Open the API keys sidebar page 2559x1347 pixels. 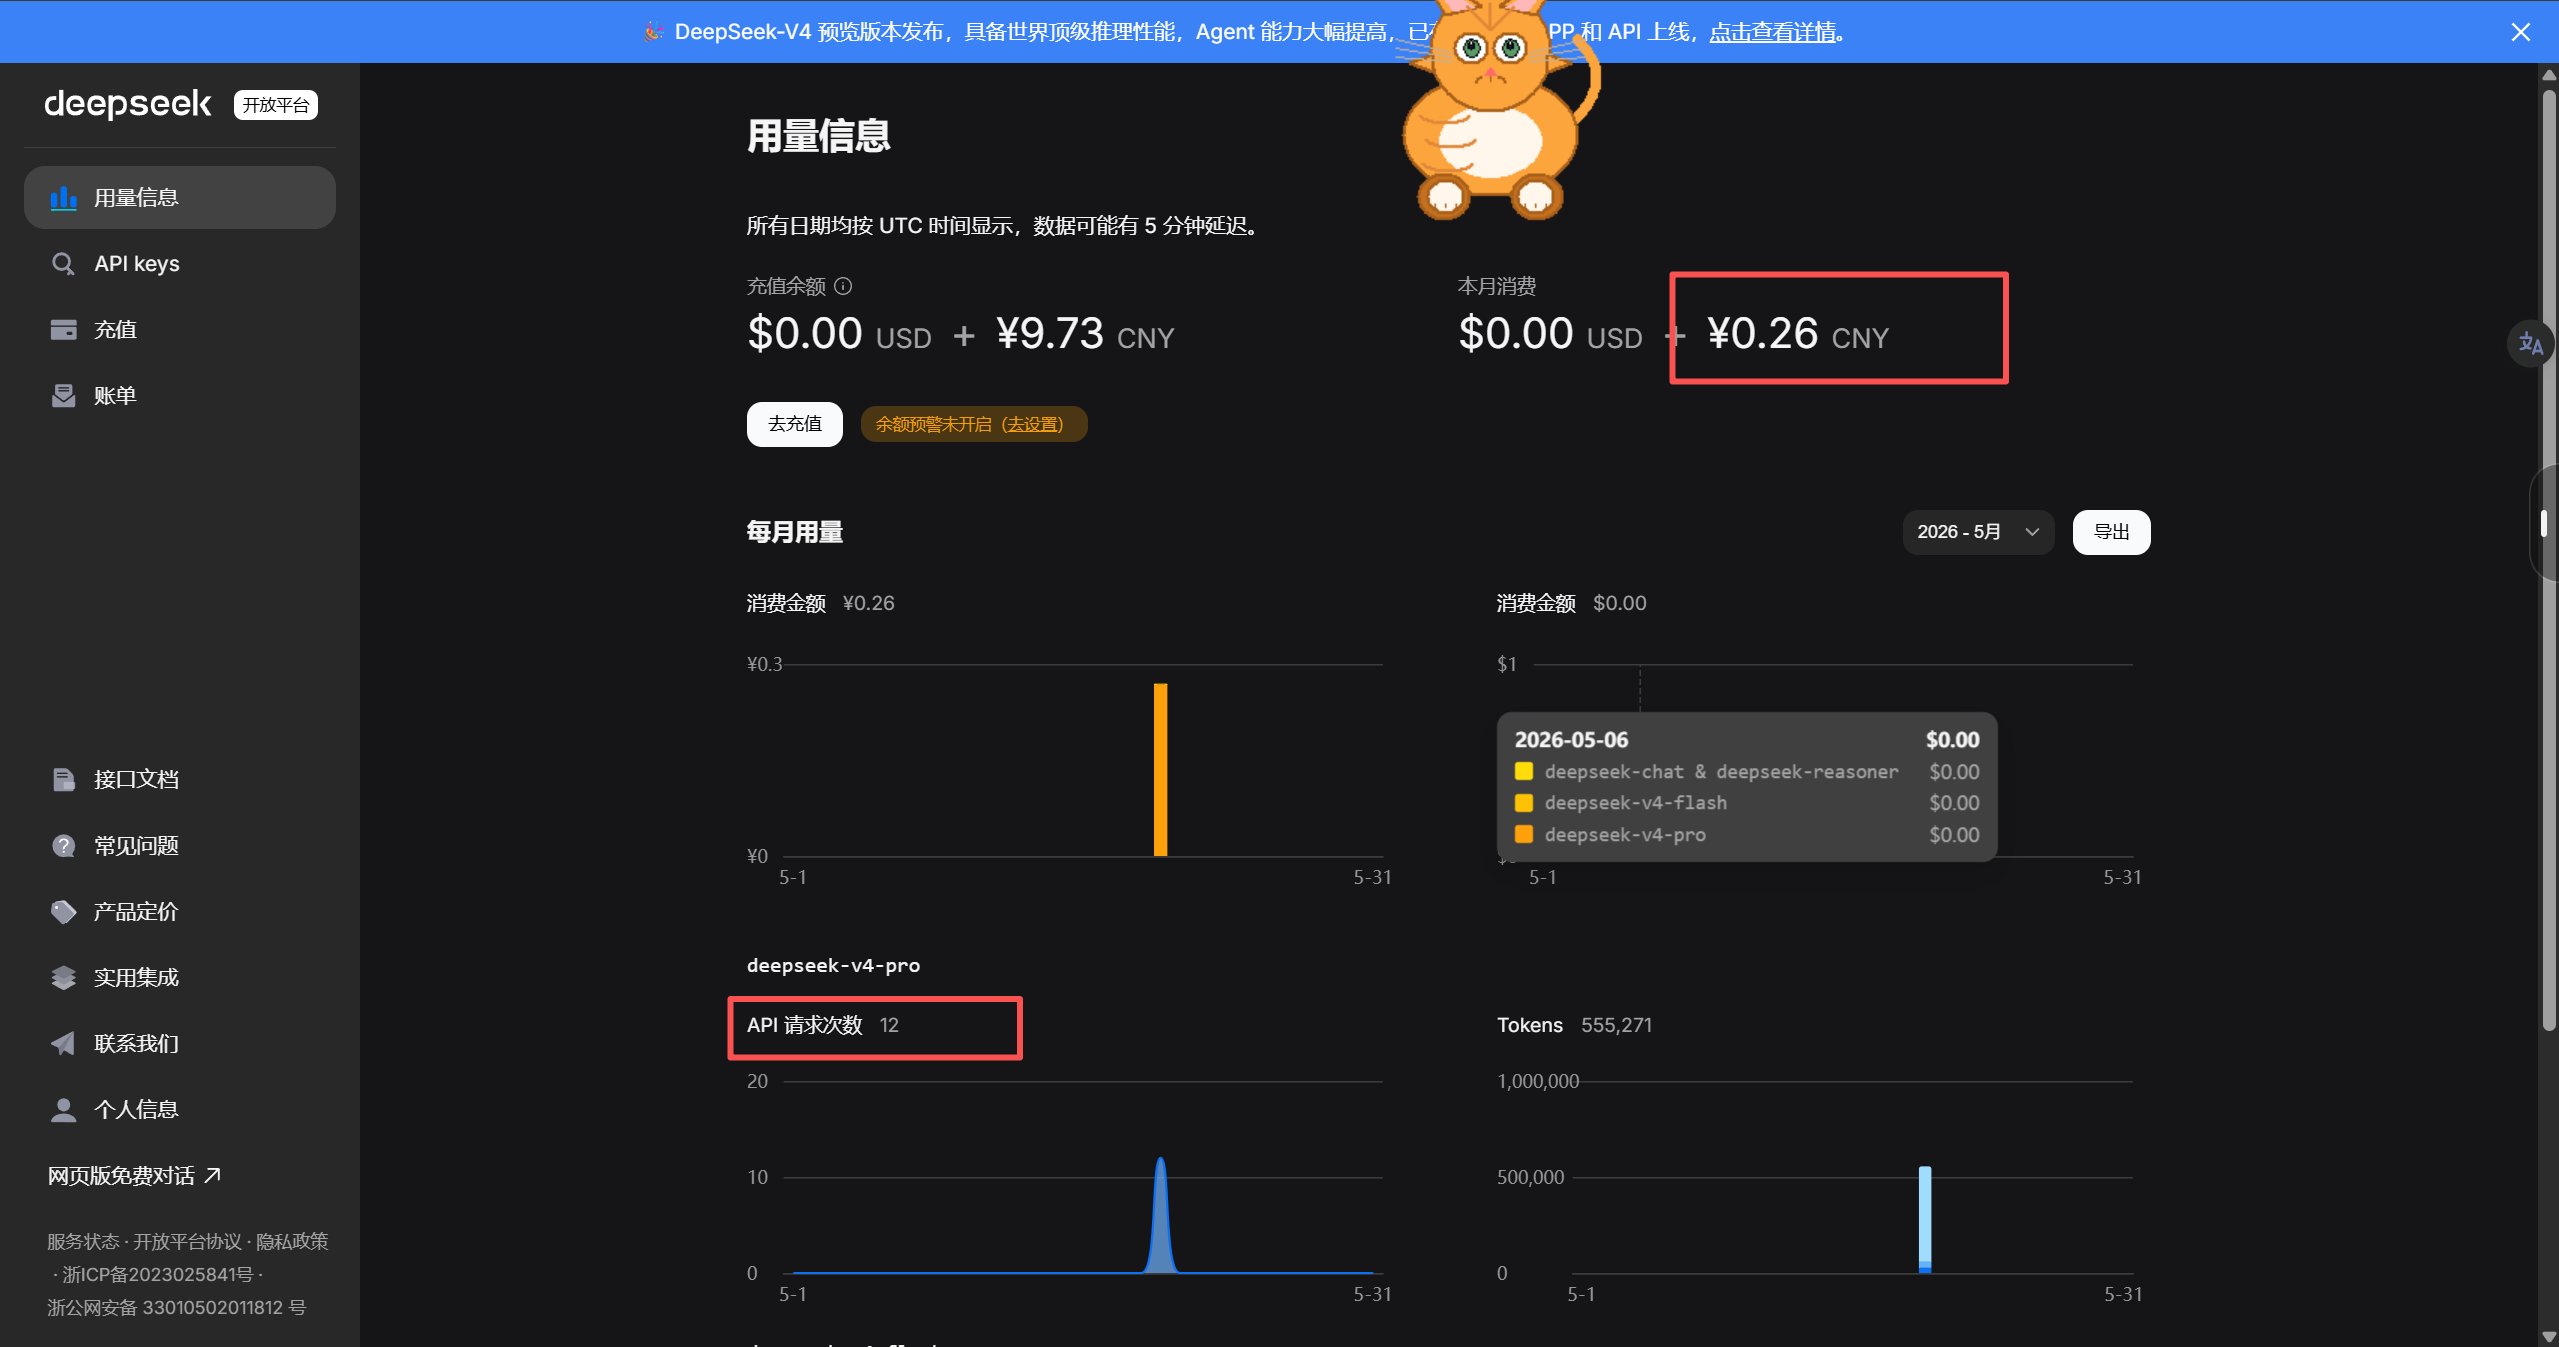pos(180,264)
